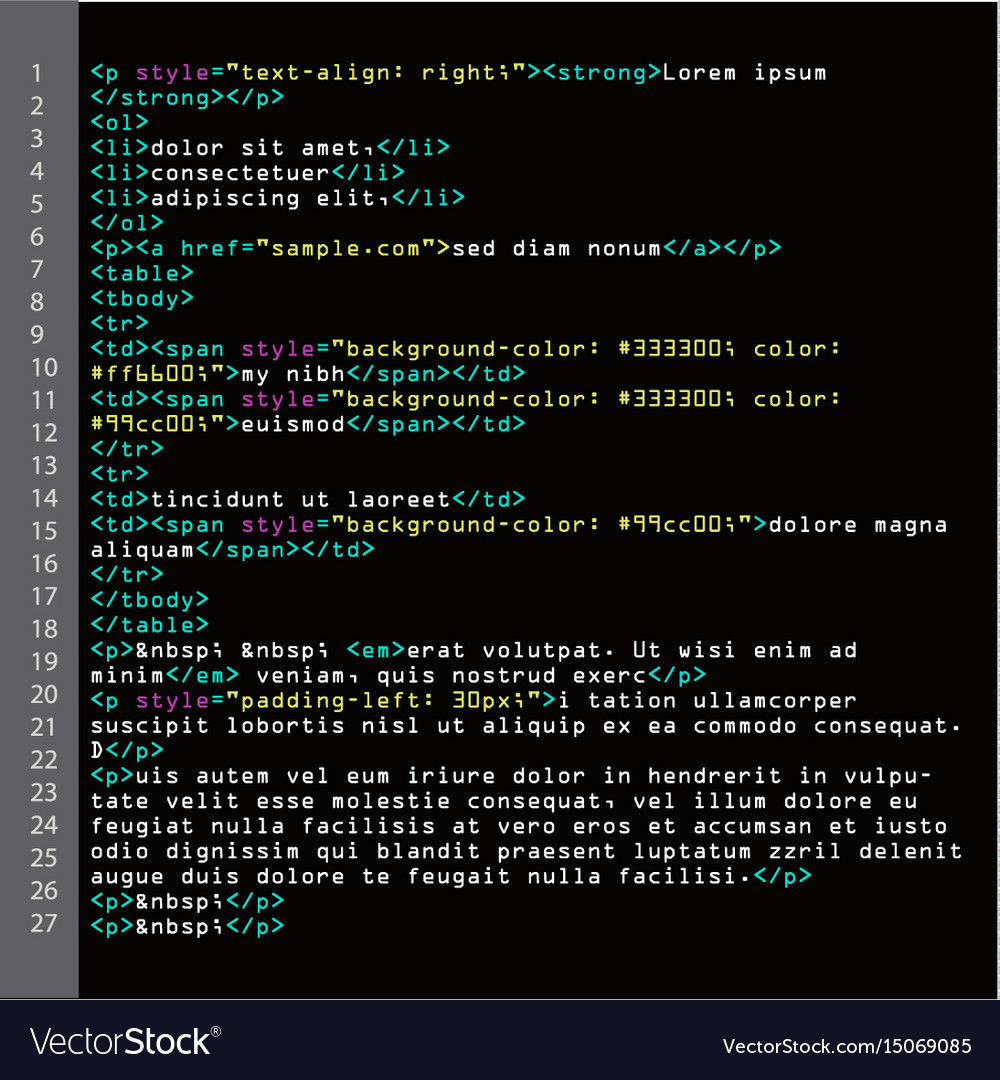
Task: Click the opening "<table>" tag
Action: [143, 273]
